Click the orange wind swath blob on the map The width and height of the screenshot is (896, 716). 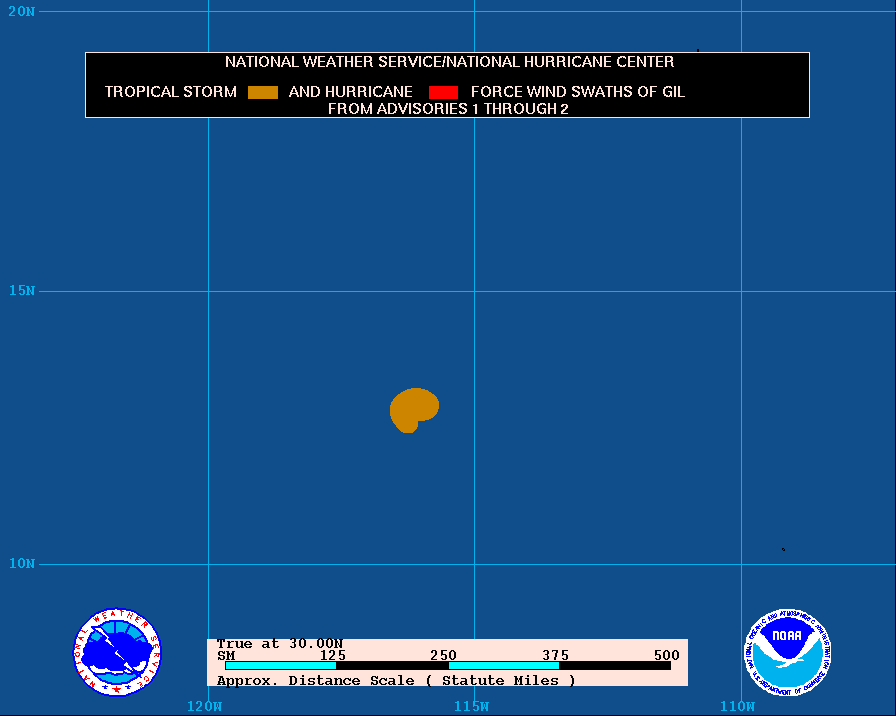pyautogui.click(x=414, y=410)
